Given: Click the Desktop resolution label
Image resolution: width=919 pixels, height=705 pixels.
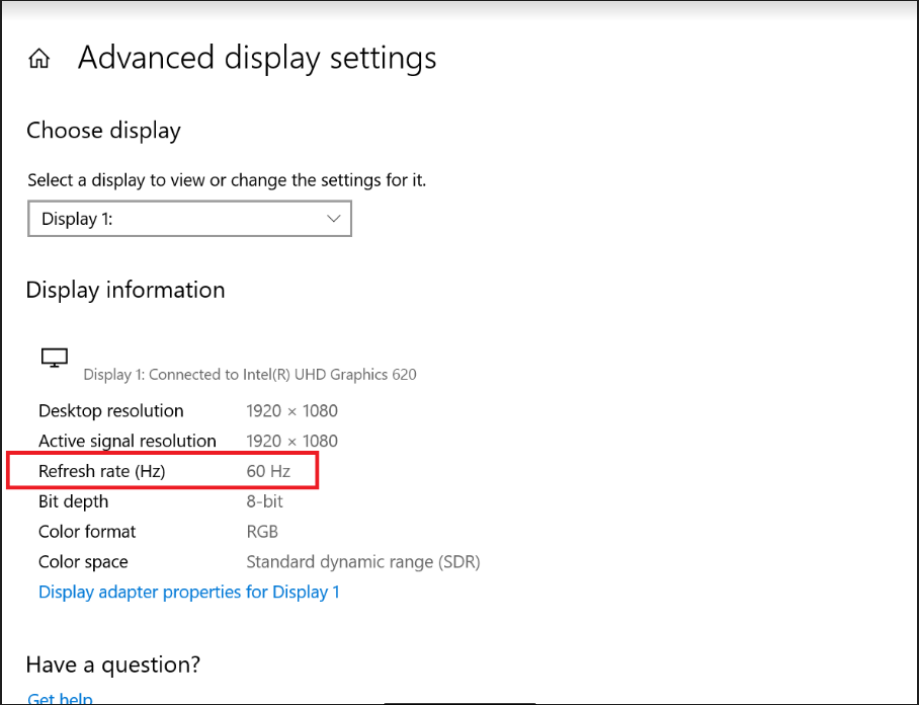Looking at the screenshot, I should [x=111, y=411].
